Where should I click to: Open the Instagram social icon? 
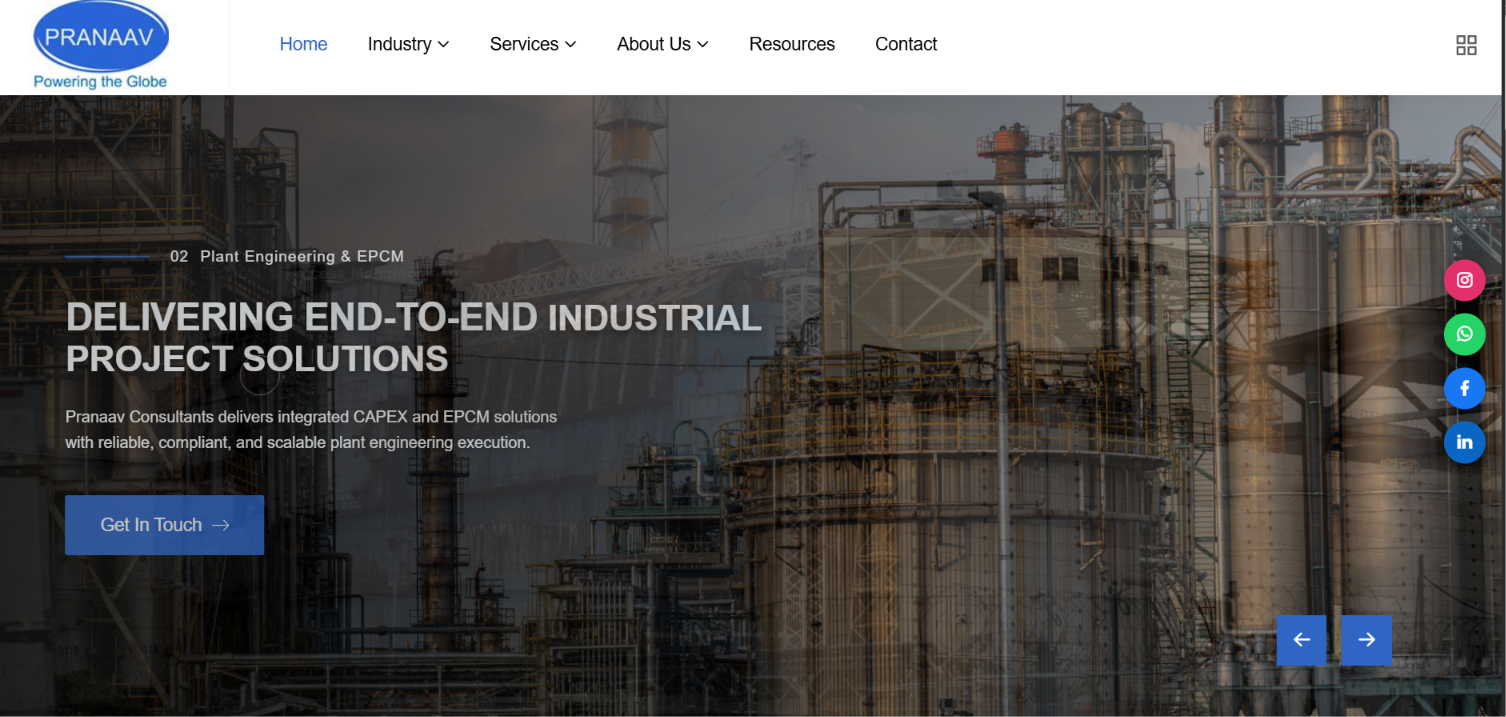click(1464, 280)
